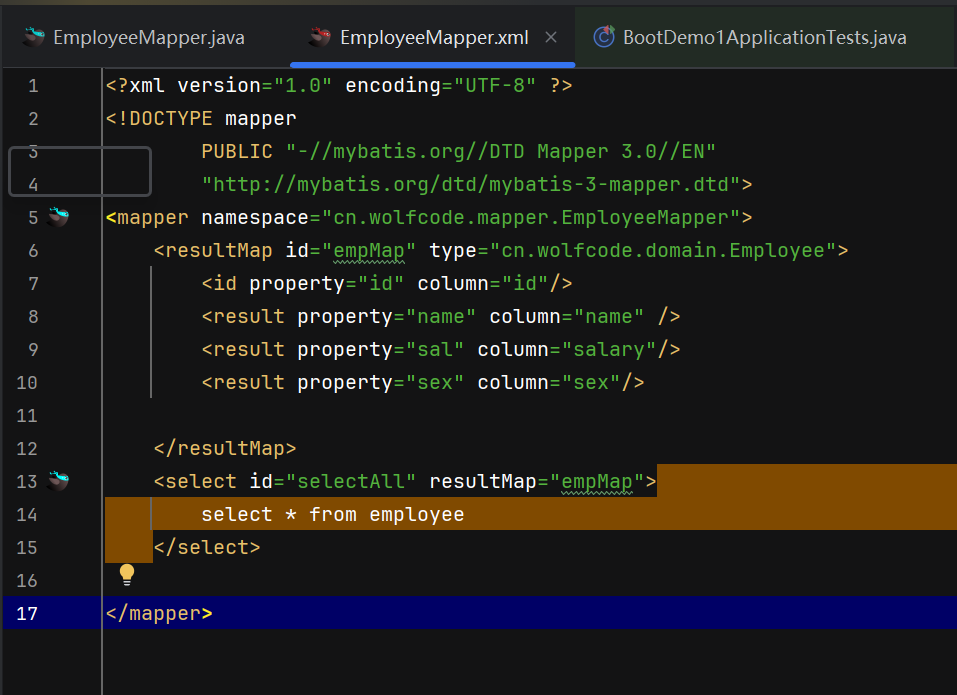Viewport: 957px width, 695px height.
Task: Click the DOCTYPE mapper declaration on line 2
Action: [201, 118]
